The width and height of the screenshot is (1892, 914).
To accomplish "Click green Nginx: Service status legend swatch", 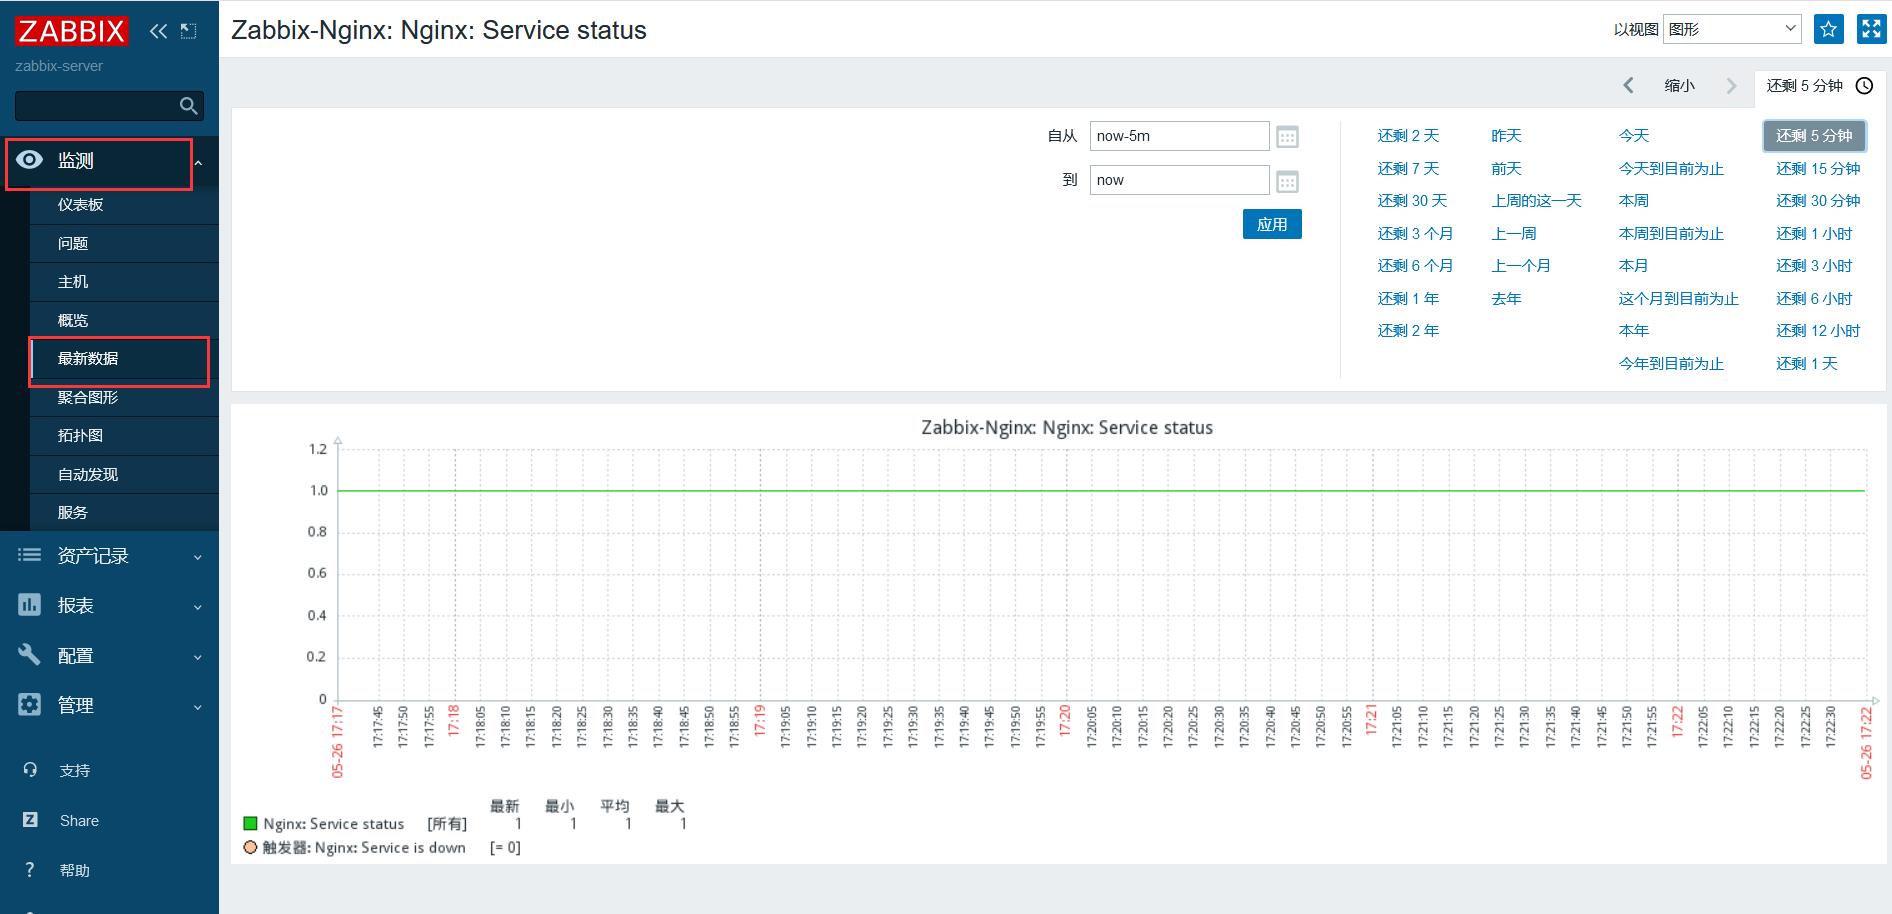I will pyautogui.click(x=250, y=824).
